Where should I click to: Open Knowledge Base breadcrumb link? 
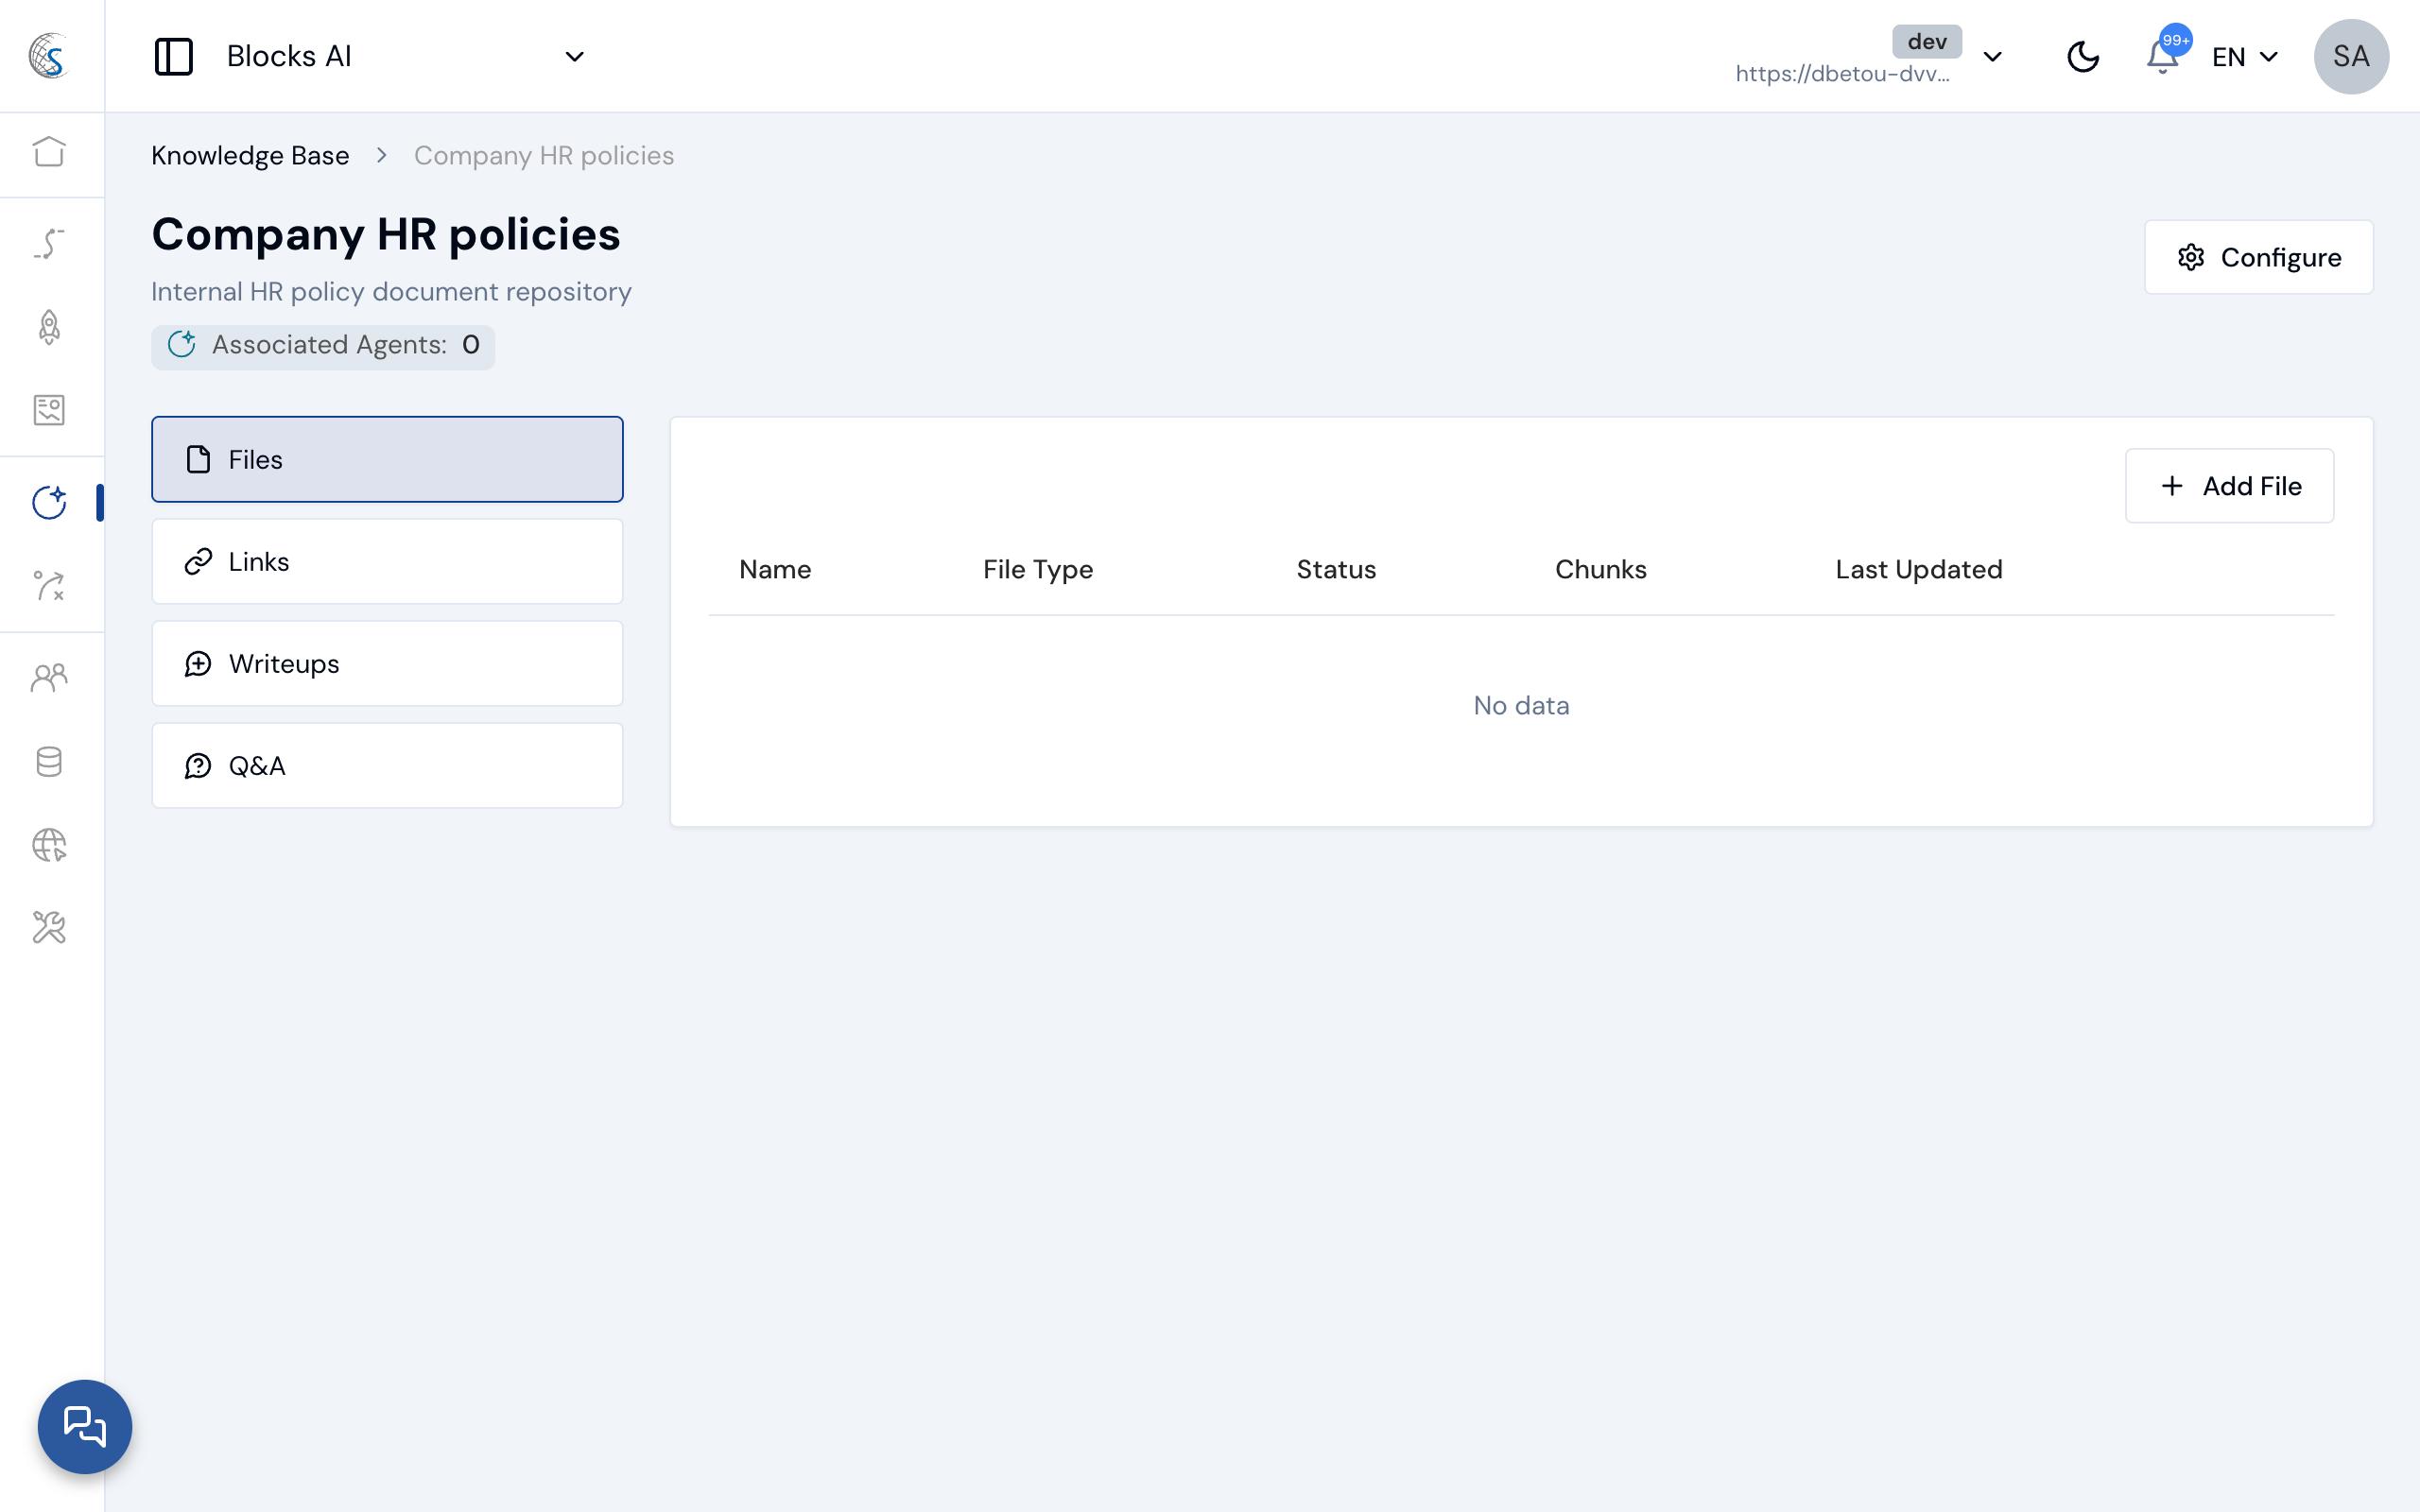coord(250,155)
